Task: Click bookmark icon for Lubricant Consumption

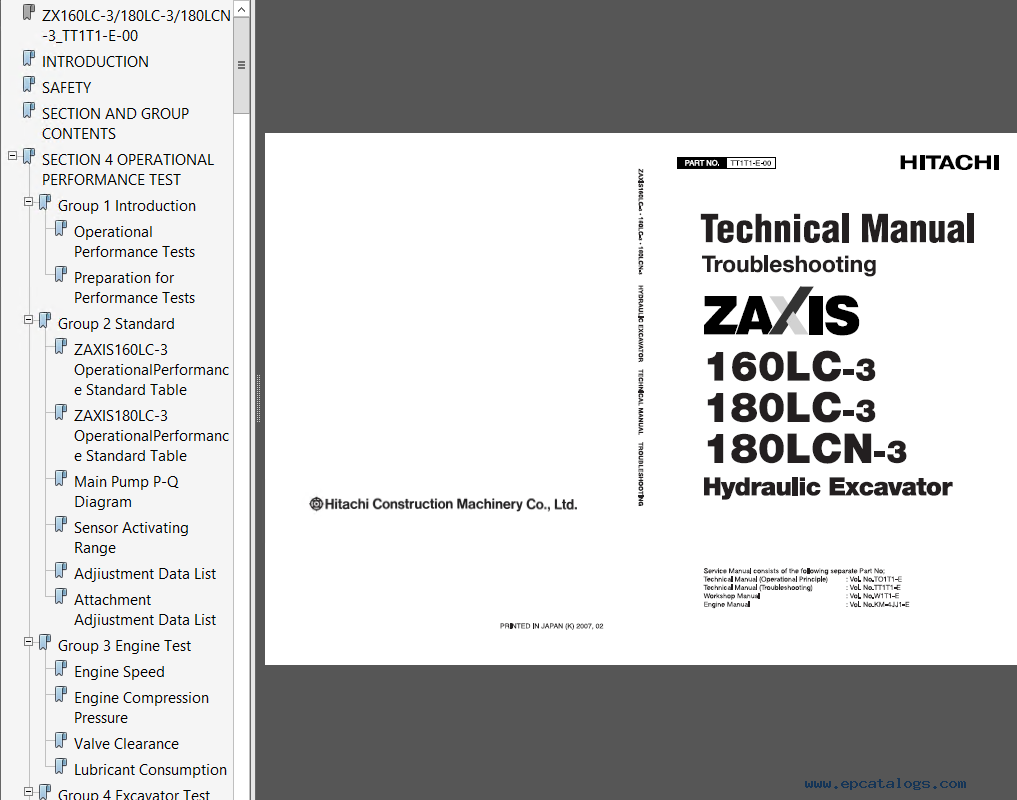Action: coord(61,768)
